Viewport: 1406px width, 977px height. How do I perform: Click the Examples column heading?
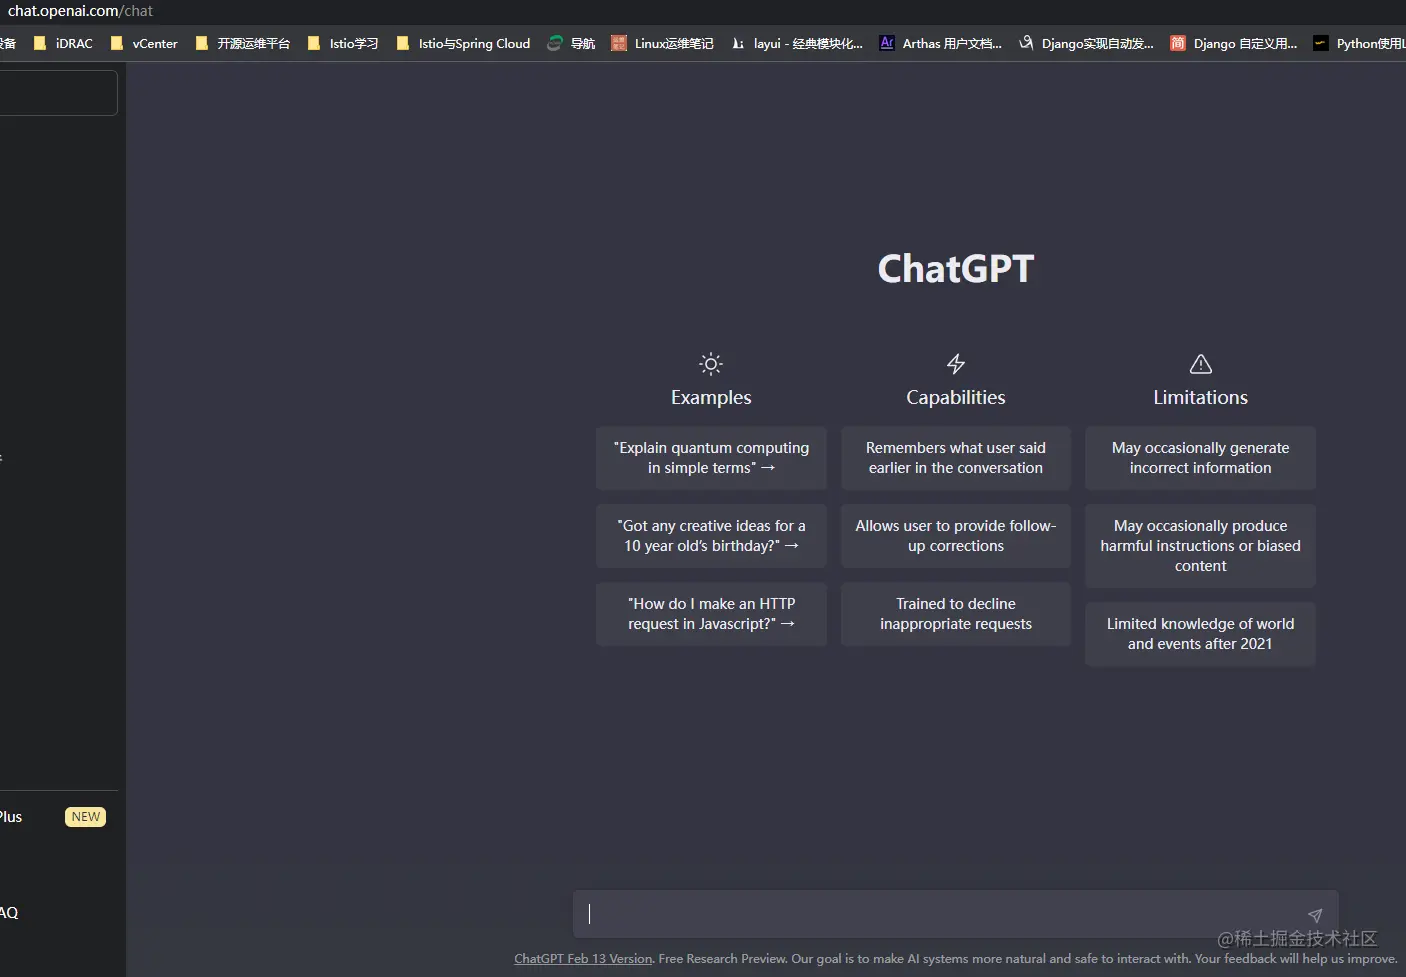click(x=711, y=397)
